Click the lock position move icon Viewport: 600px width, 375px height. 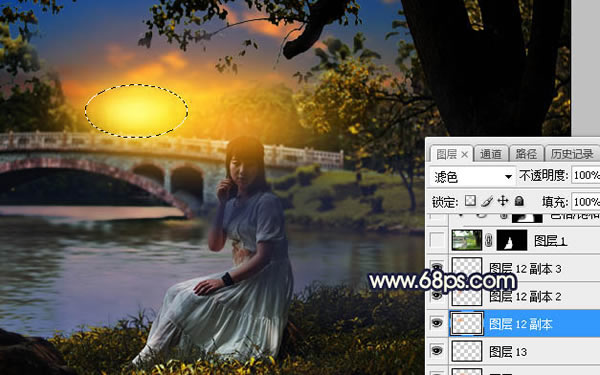coord(503,201)
